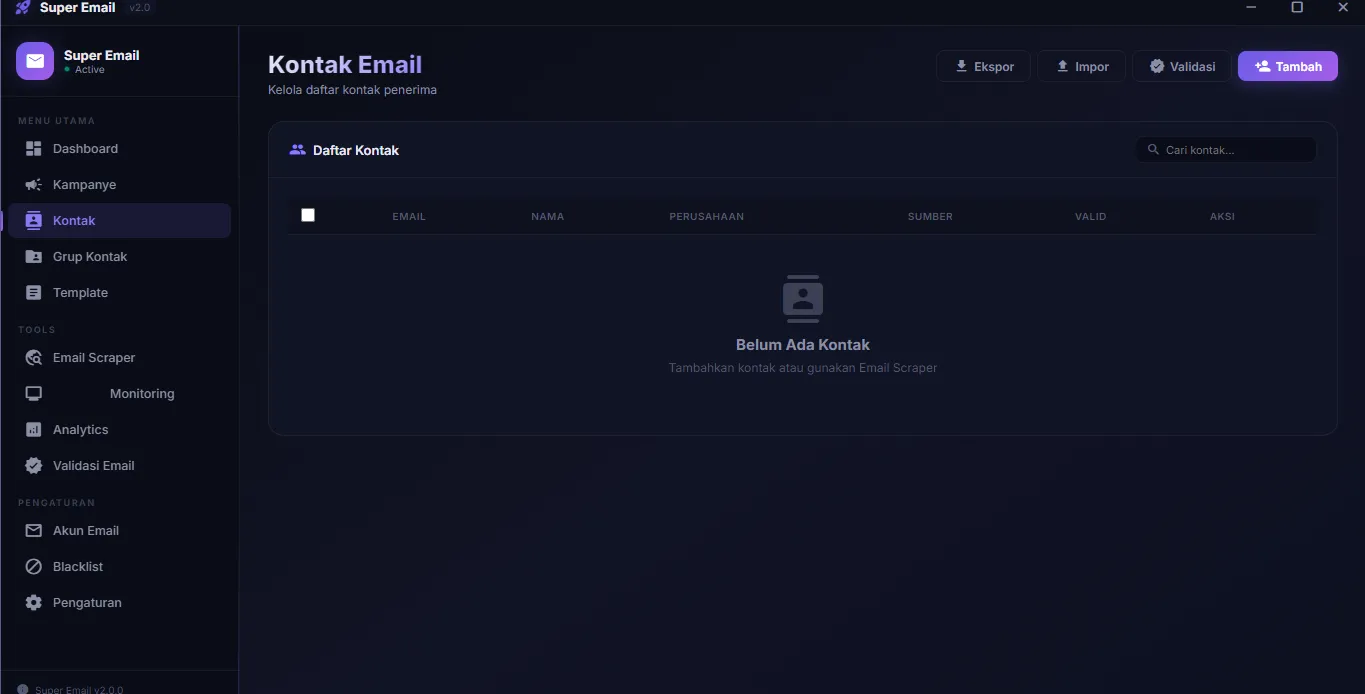Click the v2.0 version badge in title bar
Screen dimensions: 1365x694
139,8
